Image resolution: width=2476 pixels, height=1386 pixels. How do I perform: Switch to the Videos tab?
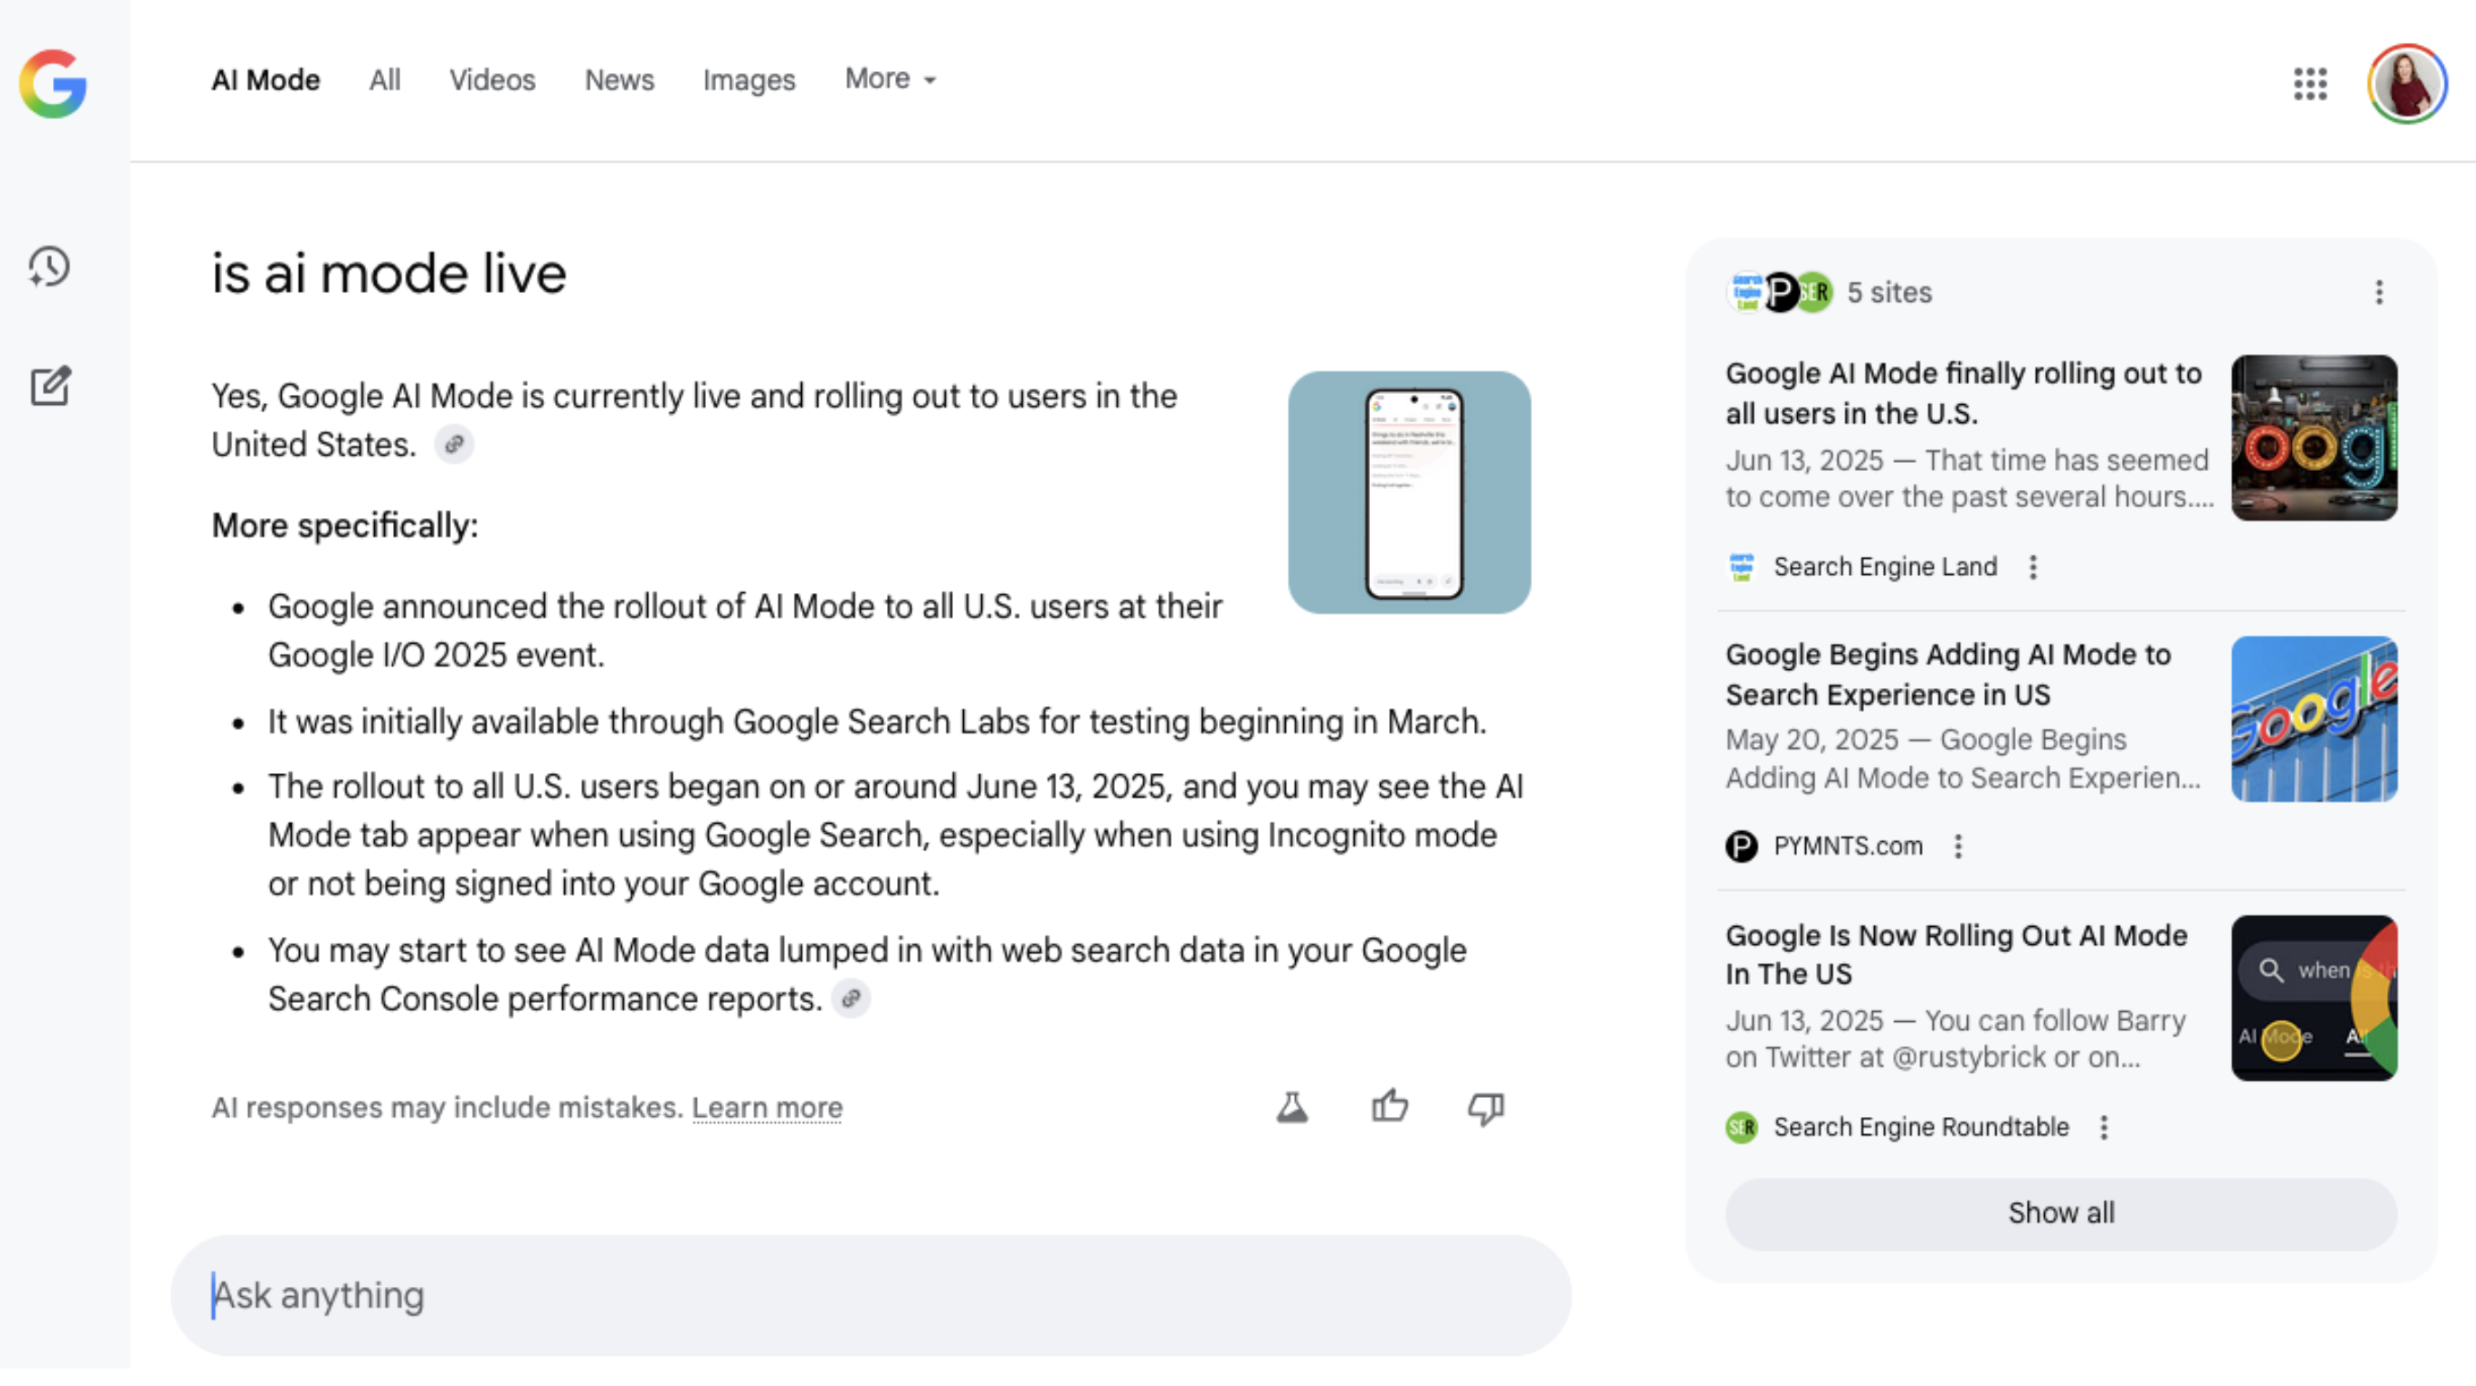click(492, 80)
